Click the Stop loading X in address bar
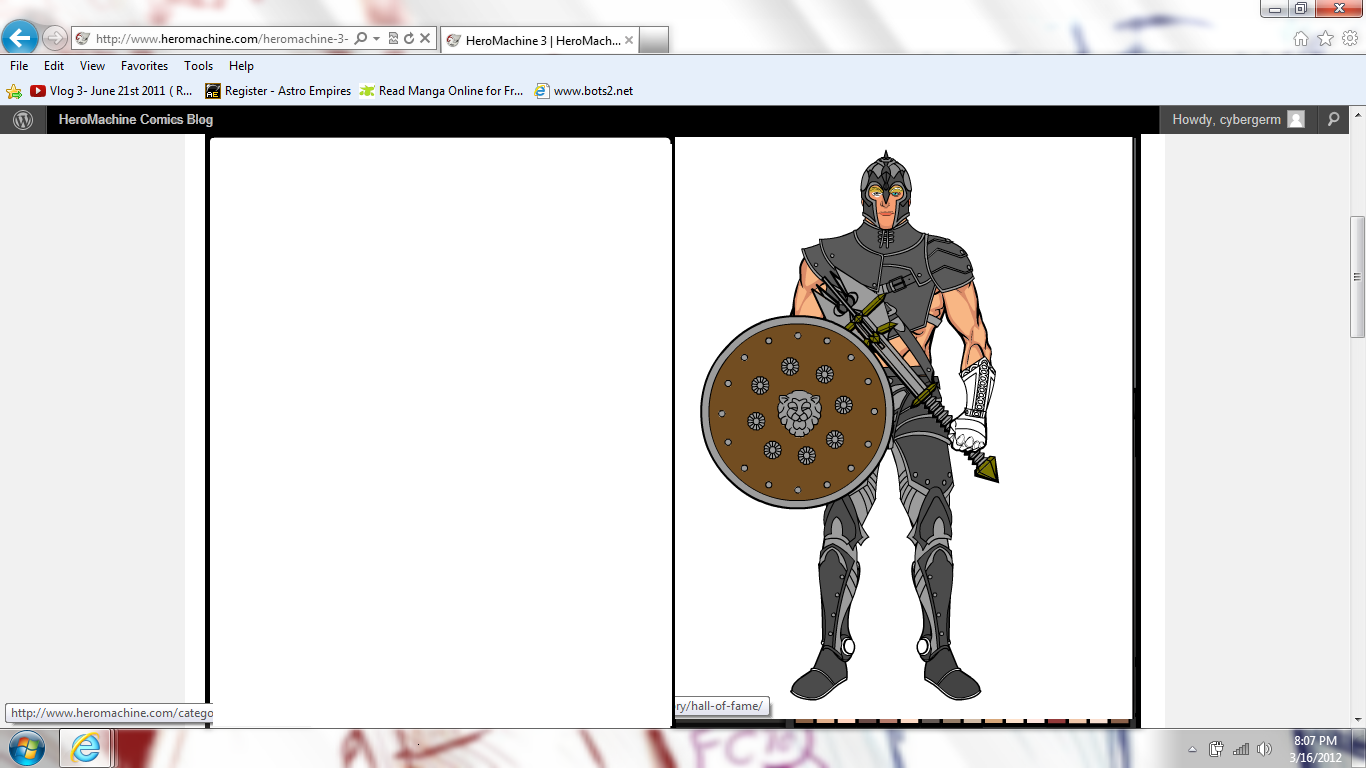Viewport: 1366px width, 768px height. [425, 39]
